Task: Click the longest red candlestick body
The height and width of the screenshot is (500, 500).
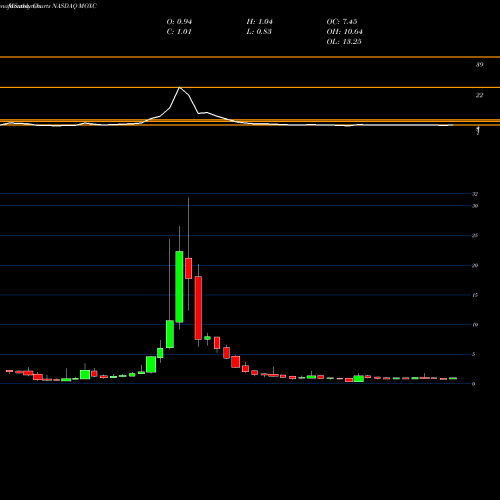Action: pos(198,308)
